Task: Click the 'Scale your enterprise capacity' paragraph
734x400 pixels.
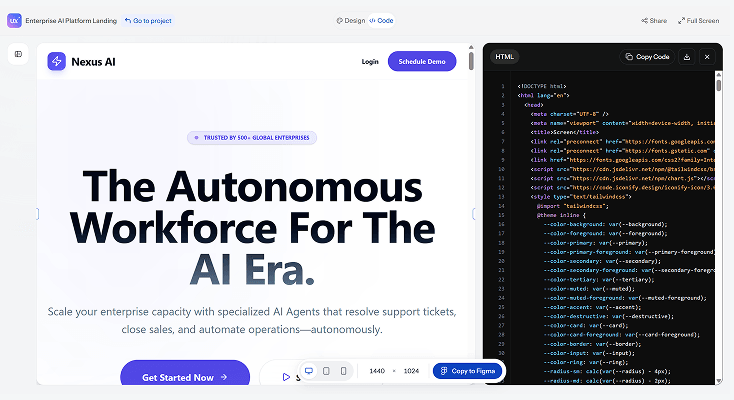Action: [x=252, y=320]
